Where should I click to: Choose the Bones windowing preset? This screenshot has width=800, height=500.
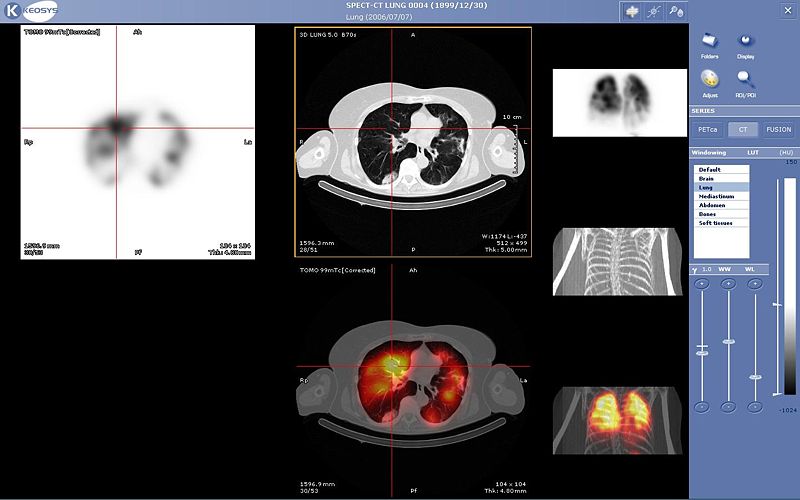click(721, 214)
